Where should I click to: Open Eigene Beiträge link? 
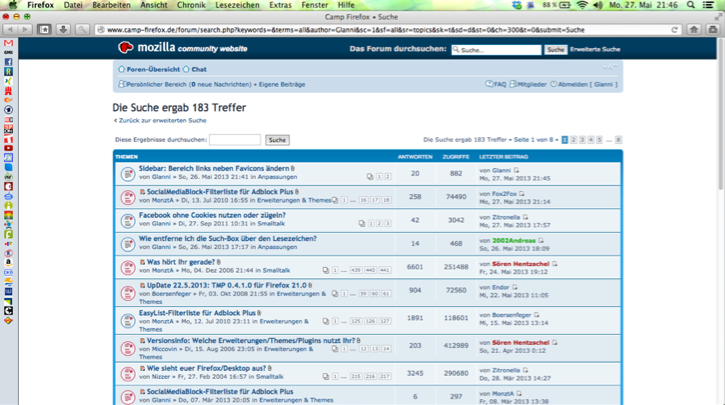coord(282,85)
